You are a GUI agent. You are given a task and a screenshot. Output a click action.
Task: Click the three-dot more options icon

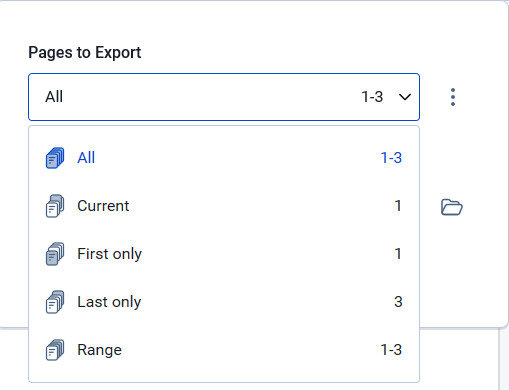[453, 97]
